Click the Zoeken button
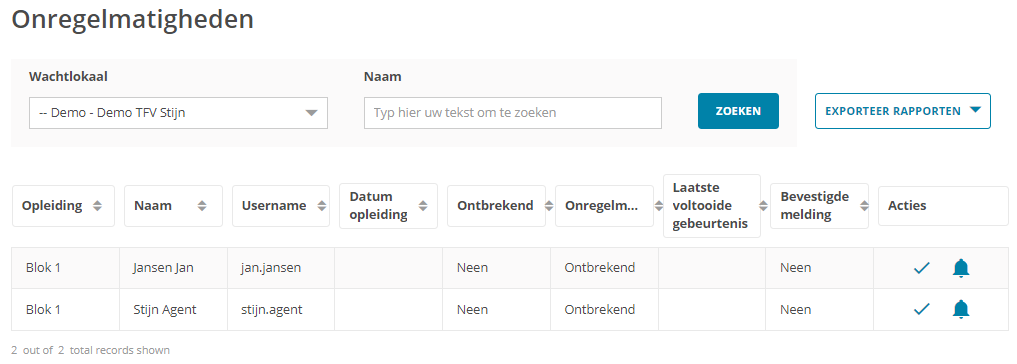 (738, 111)
